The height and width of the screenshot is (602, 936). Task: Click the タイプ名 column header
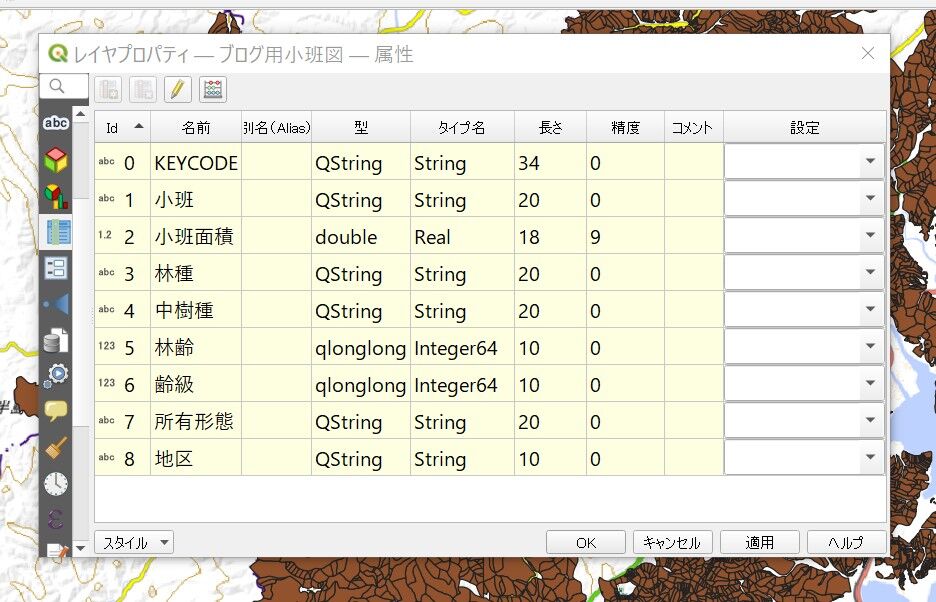(462, 127)
